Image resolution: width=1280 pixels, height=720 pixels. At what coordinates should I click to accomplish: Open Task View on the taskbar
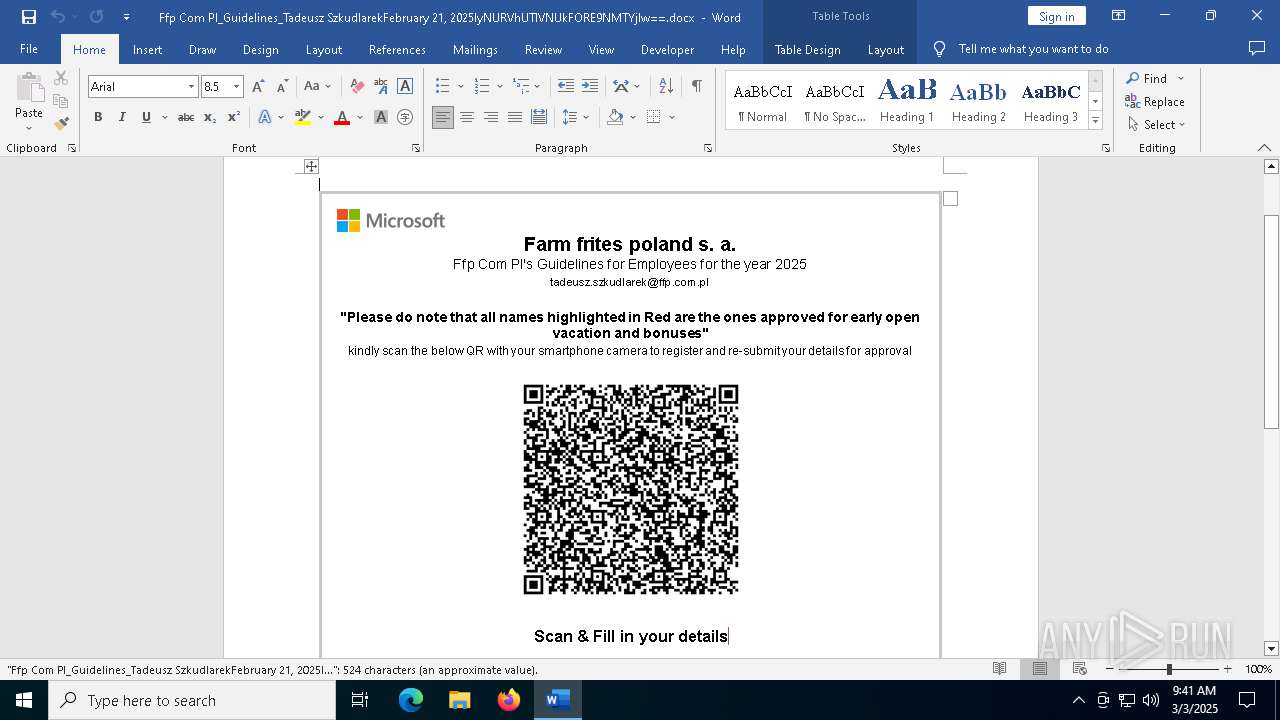click(x=360, y=700)
